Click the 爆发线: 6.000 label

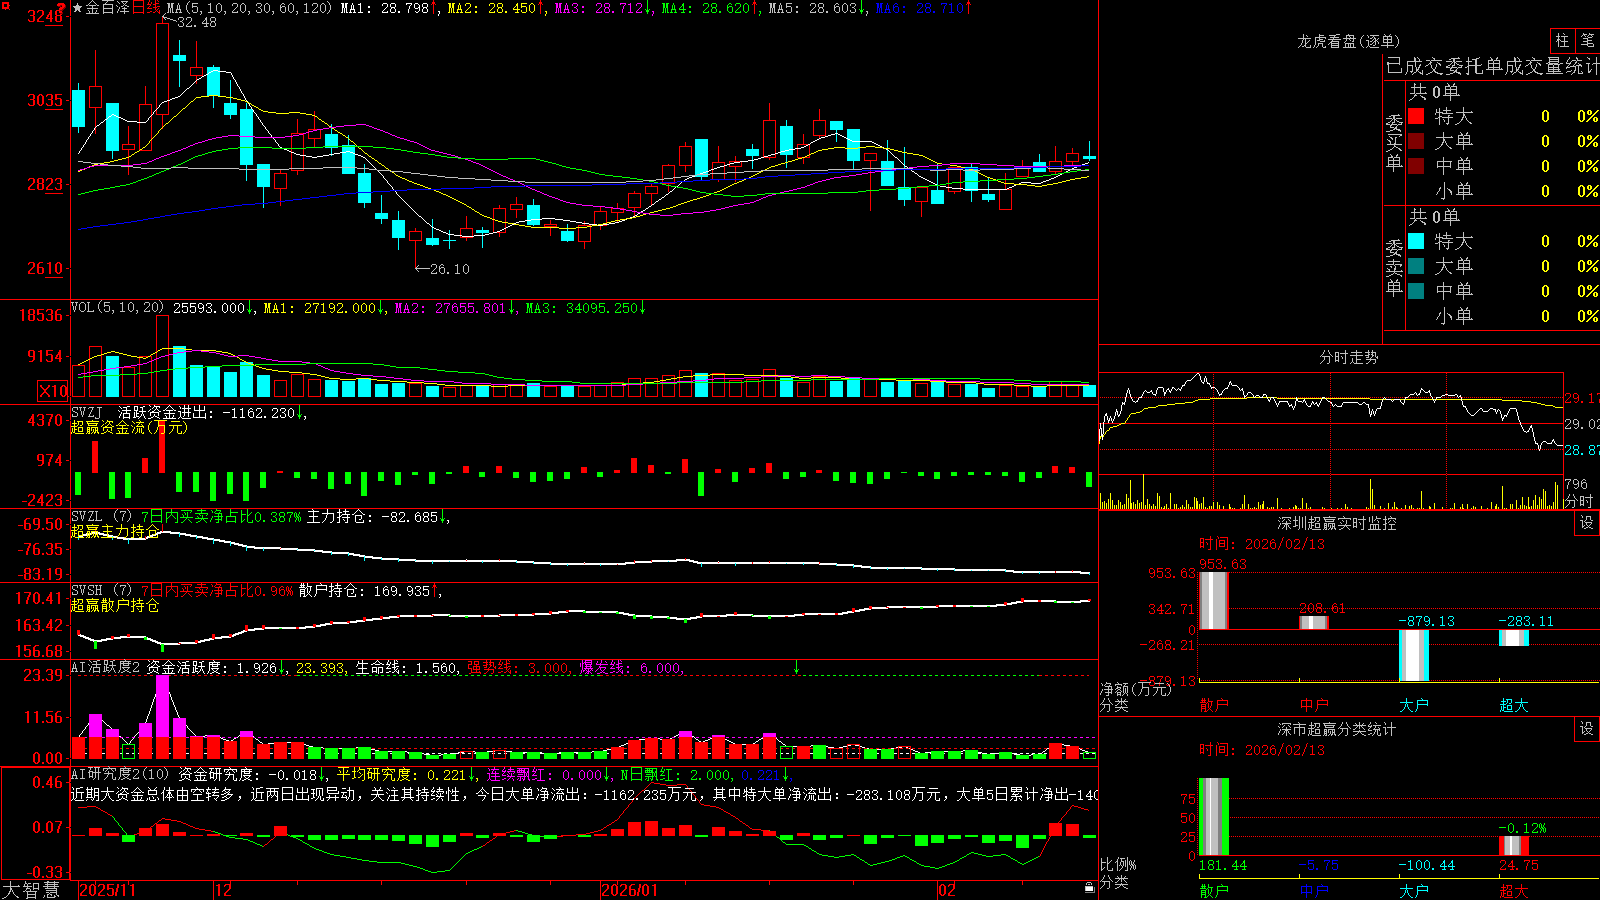point(630,668)
